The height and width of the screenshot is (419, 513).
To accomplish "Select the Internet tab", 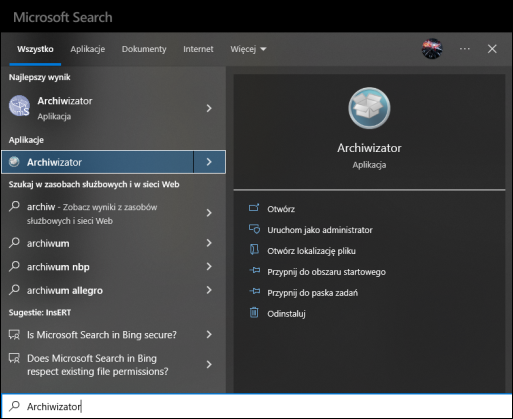I will (x=198, y=49).
